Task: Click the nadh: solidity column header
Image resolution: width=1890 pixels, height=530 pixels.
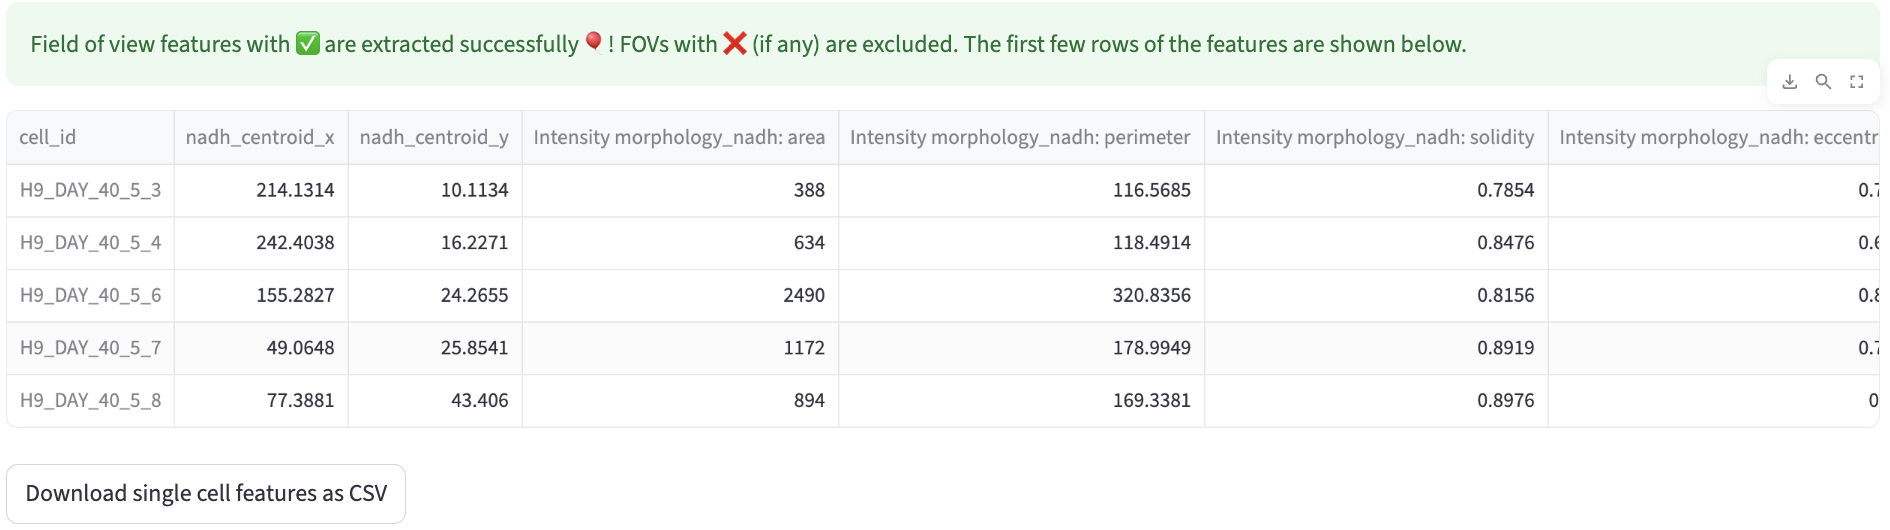Action: pos(1375,137)
